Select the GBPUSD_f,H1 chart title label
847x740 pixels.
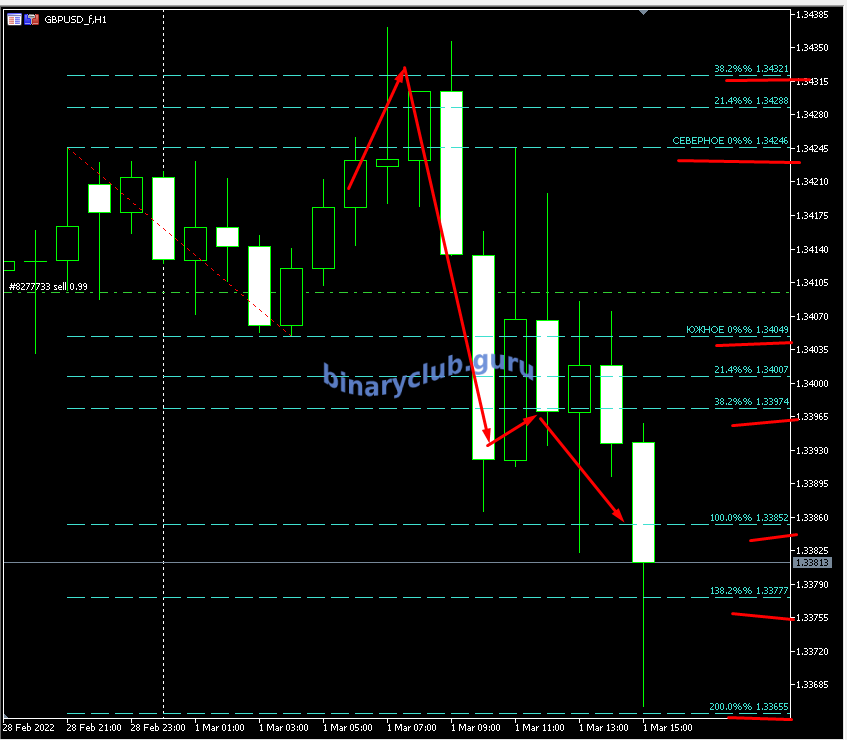pyautogui.click(x=77, y=19)
